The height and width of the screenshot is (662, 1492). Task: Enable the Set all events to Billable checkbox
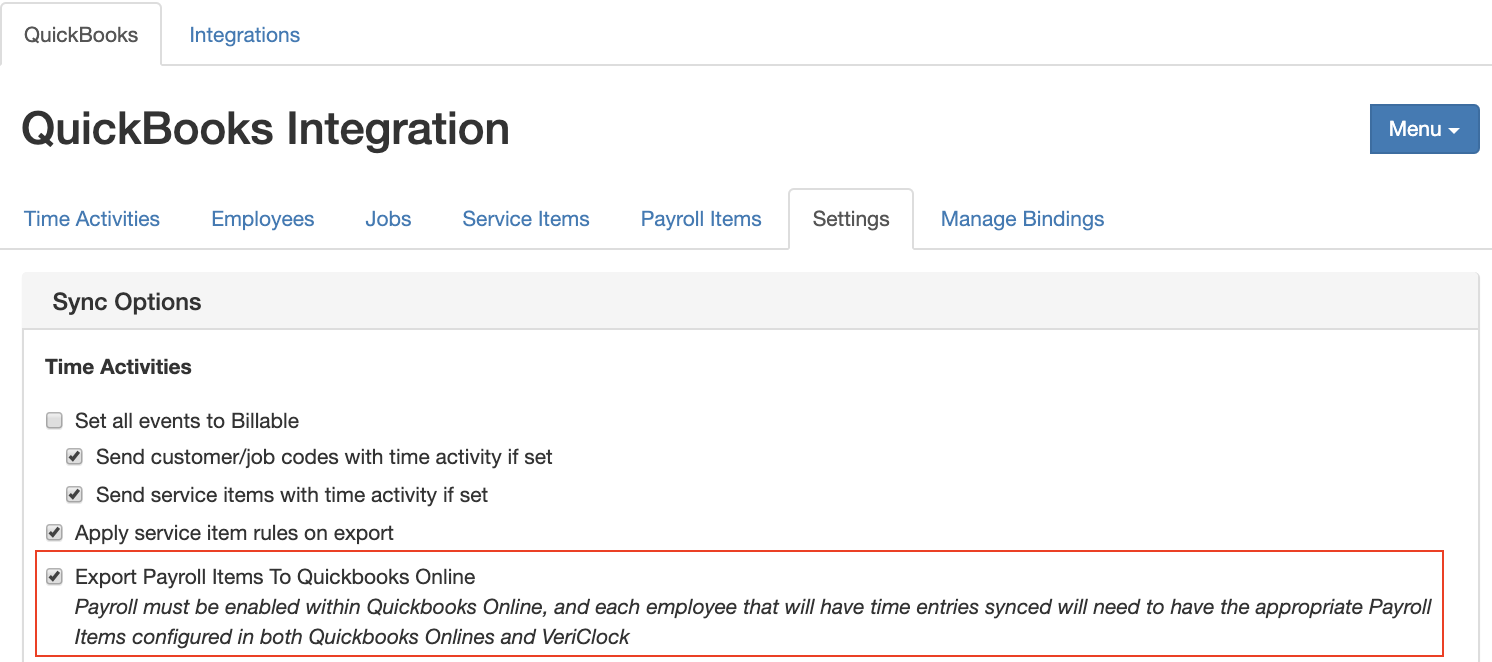(x=55, y=421)
